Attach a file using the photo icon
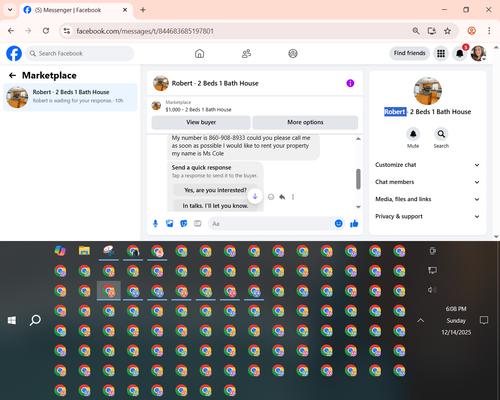Screen dimensions: 500x400 tap(170, 223)
